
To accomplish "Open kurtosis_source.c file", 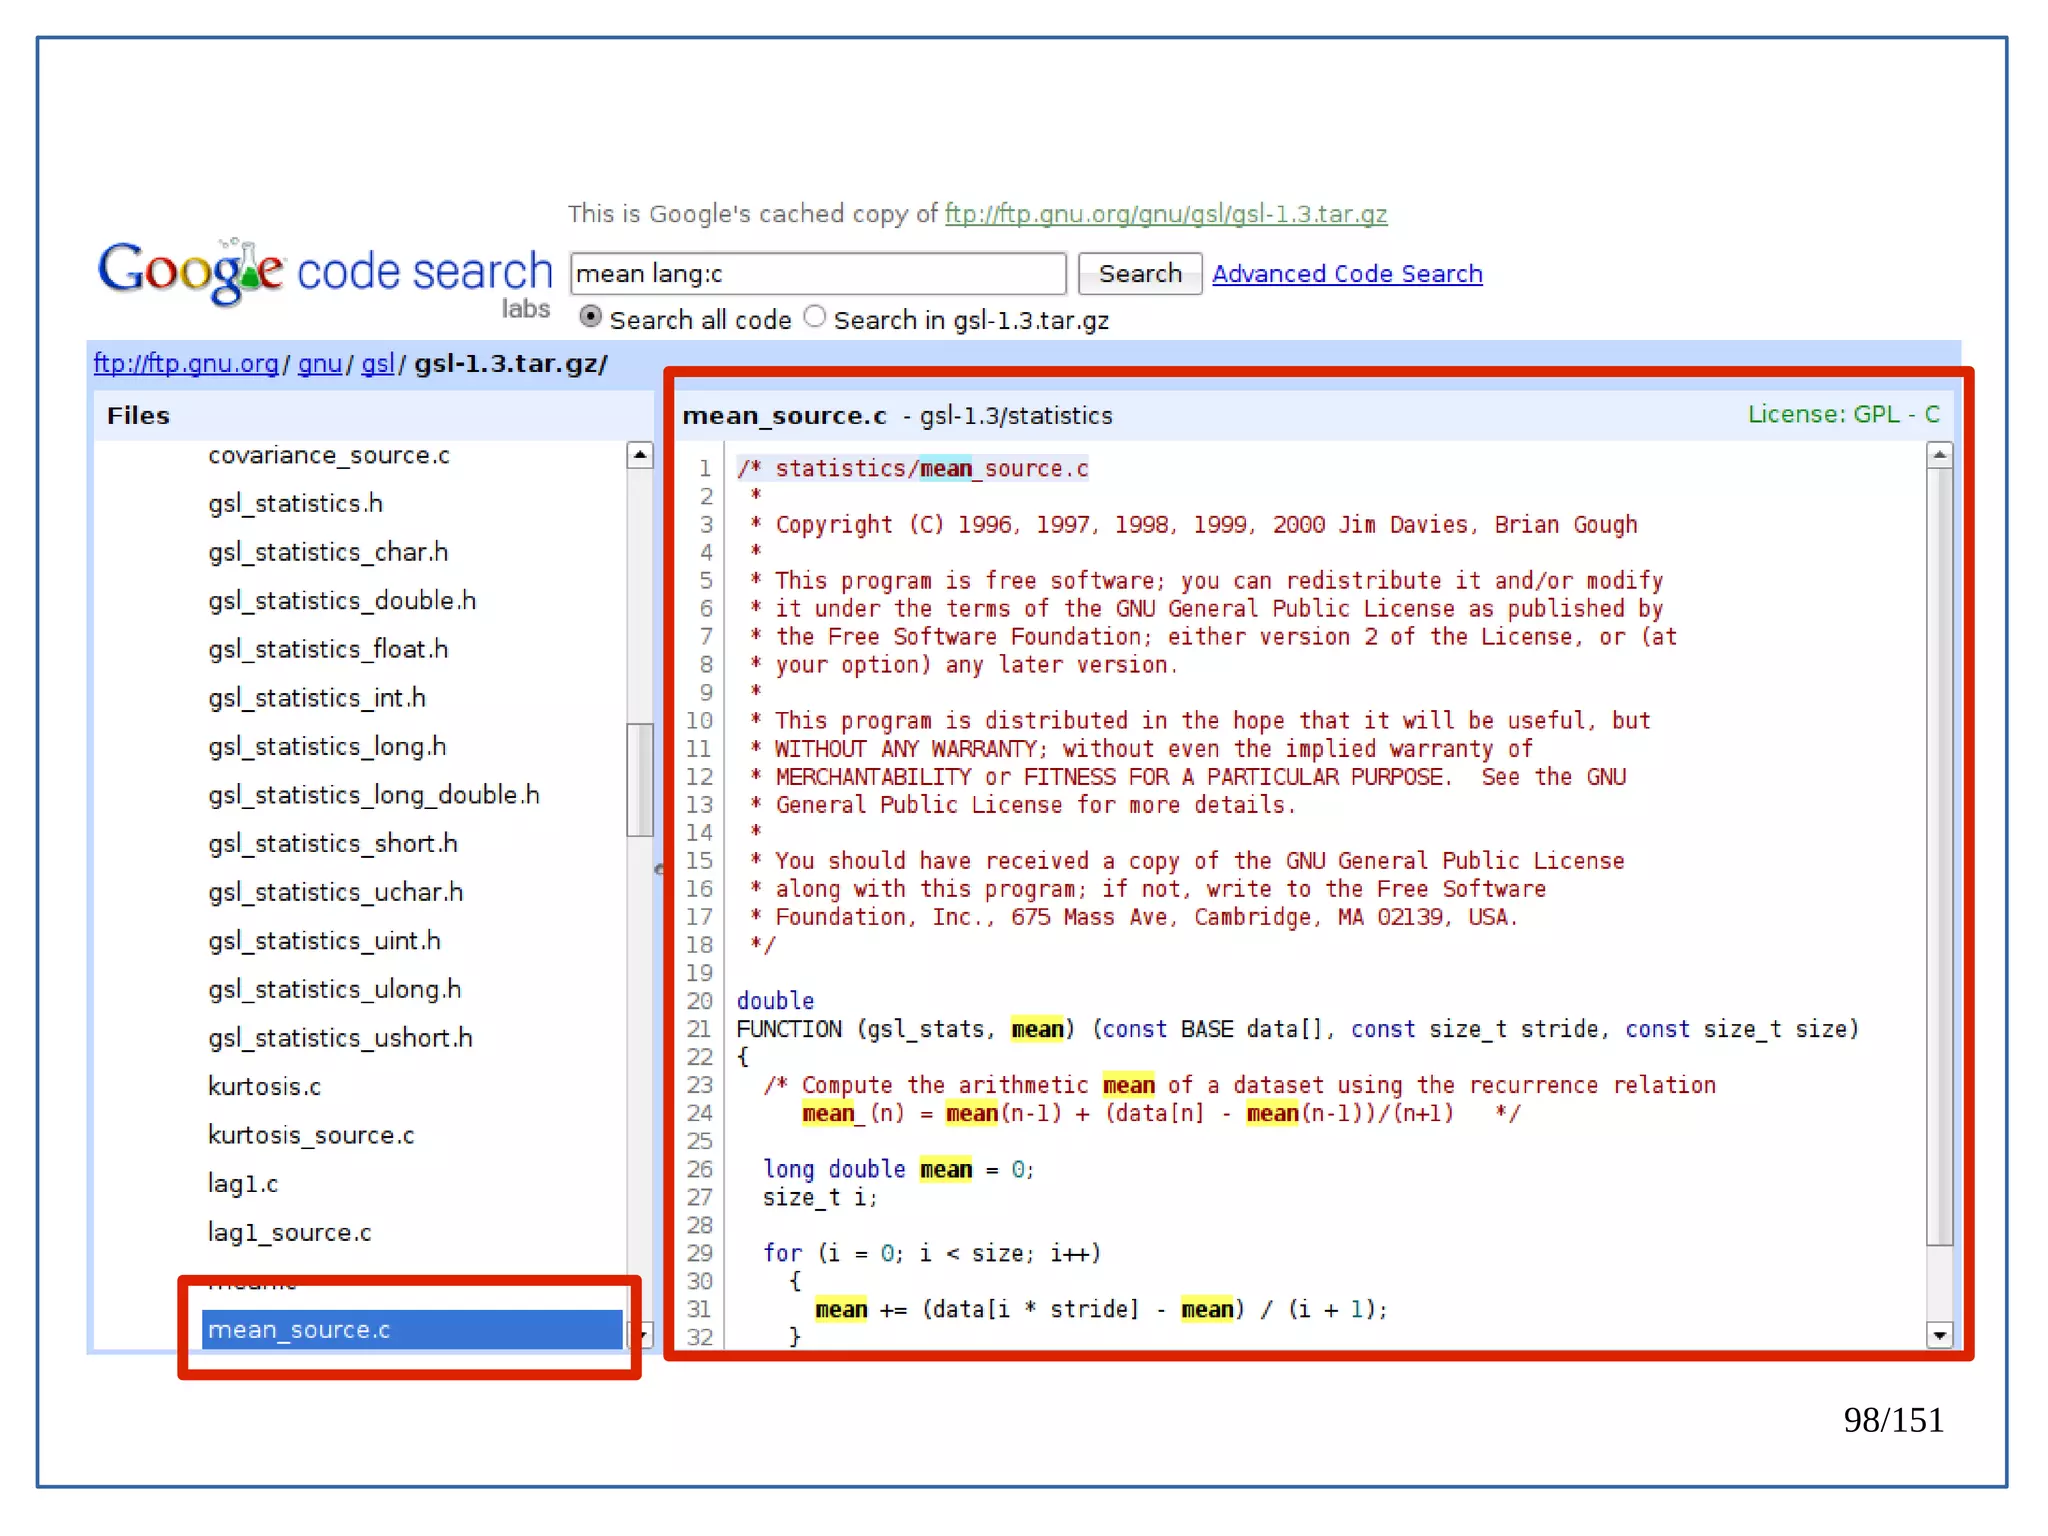I will [311, 1135].
